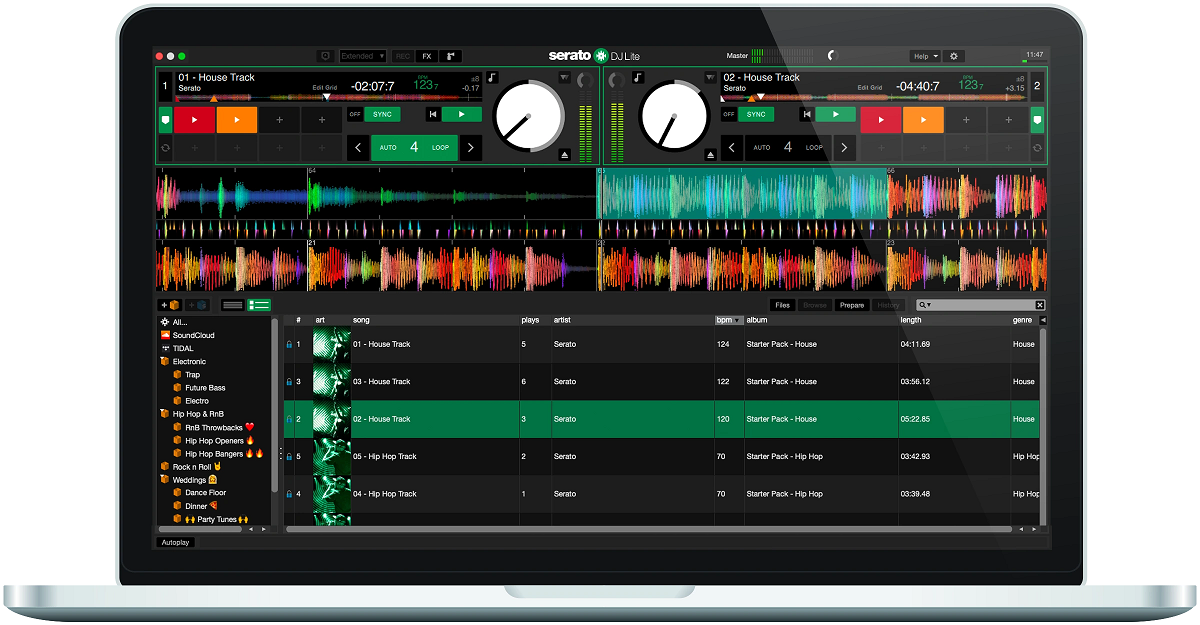This screenshot has height=625, width=1200.
Task: Turn sync OFF on deck 1
Action: [354, 114]
